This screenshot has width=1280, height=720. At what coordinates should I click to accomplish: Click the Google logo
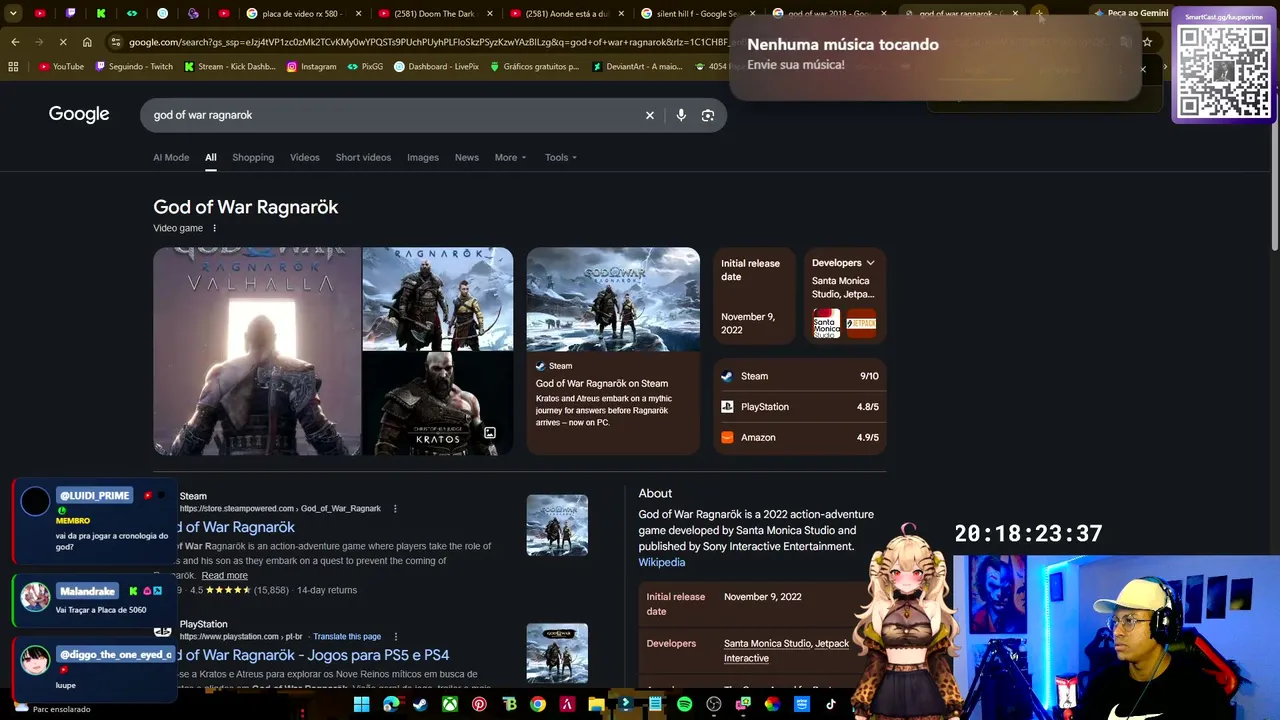[x=79, y=114]
